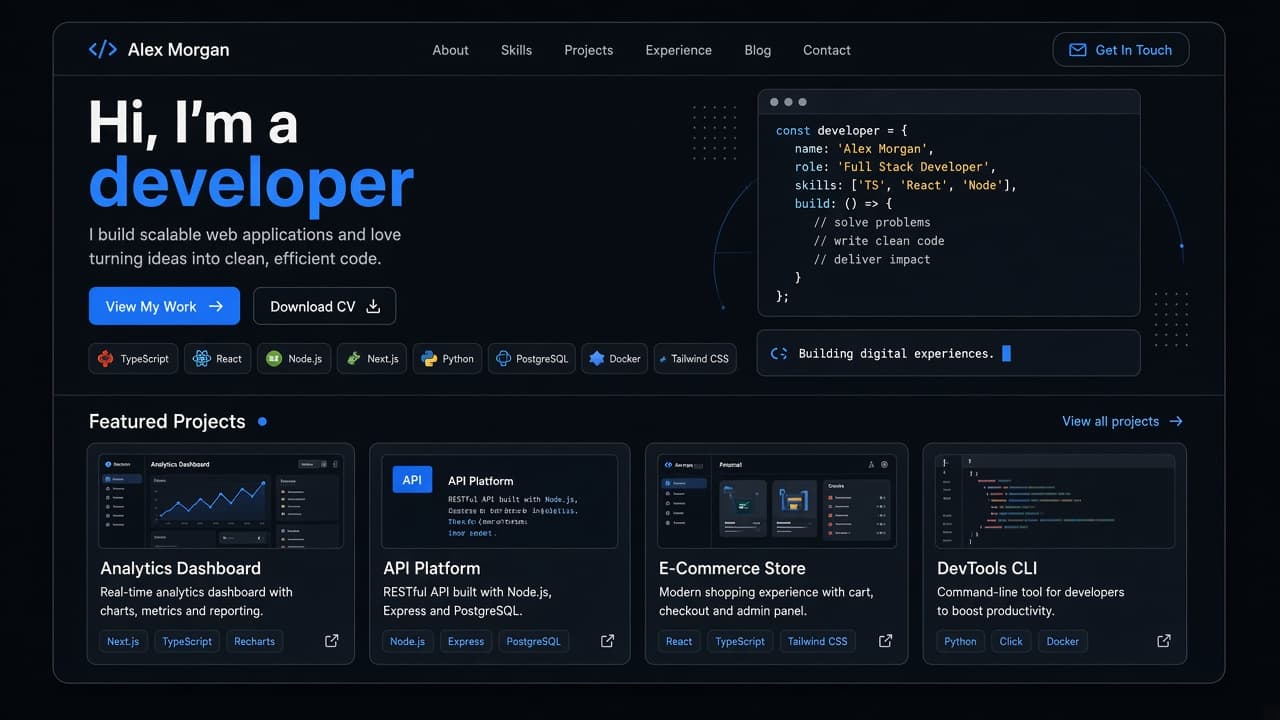Select PostgreSQL tag on API Platform card

click(534, 641)
